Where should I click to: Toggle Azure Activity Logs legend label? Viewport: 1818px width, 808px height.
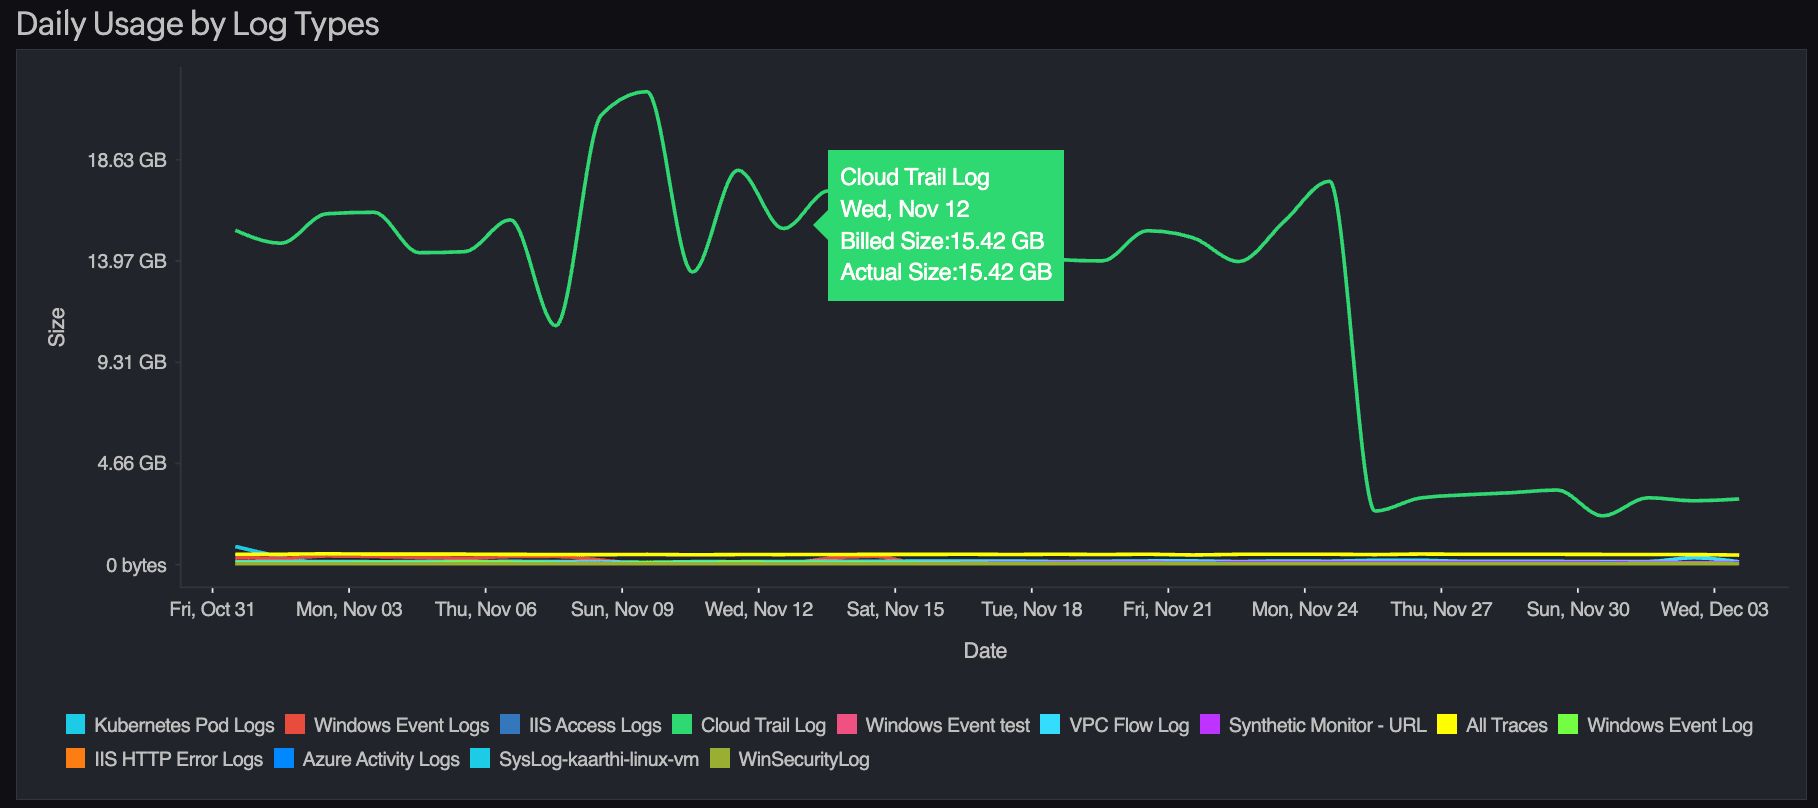380,759
